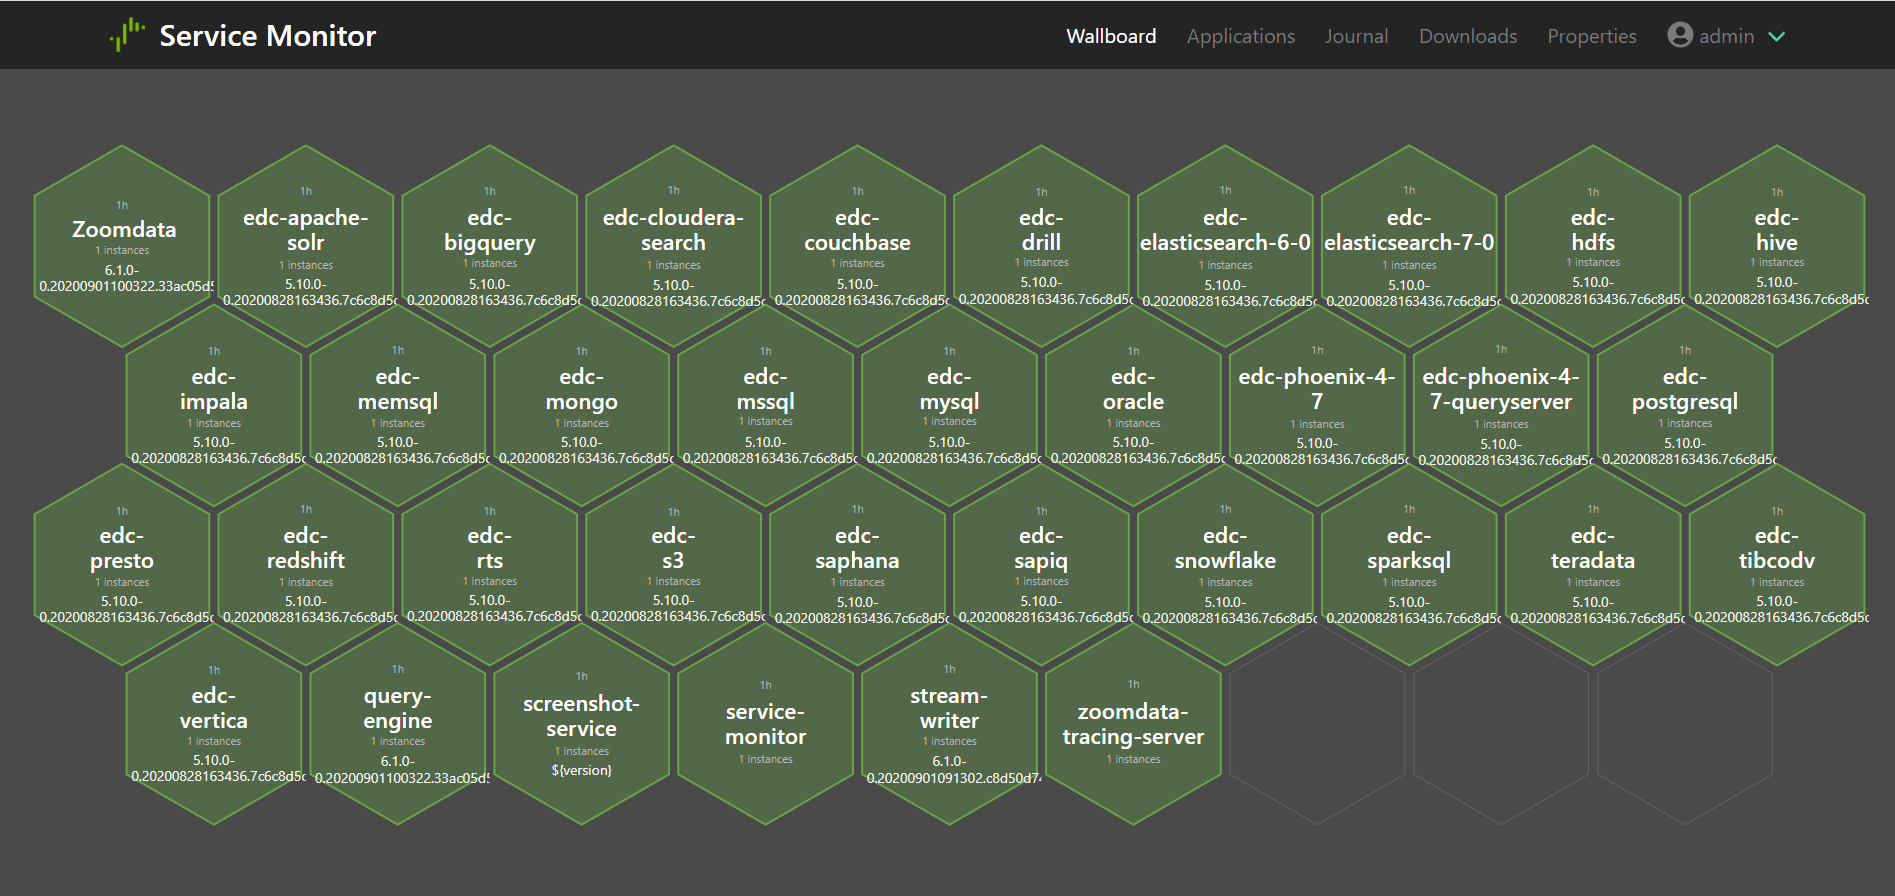Screen dimensions: 1895x896
Task: Click the edc-oracle hexagon tile
Action: point(1134,405)
